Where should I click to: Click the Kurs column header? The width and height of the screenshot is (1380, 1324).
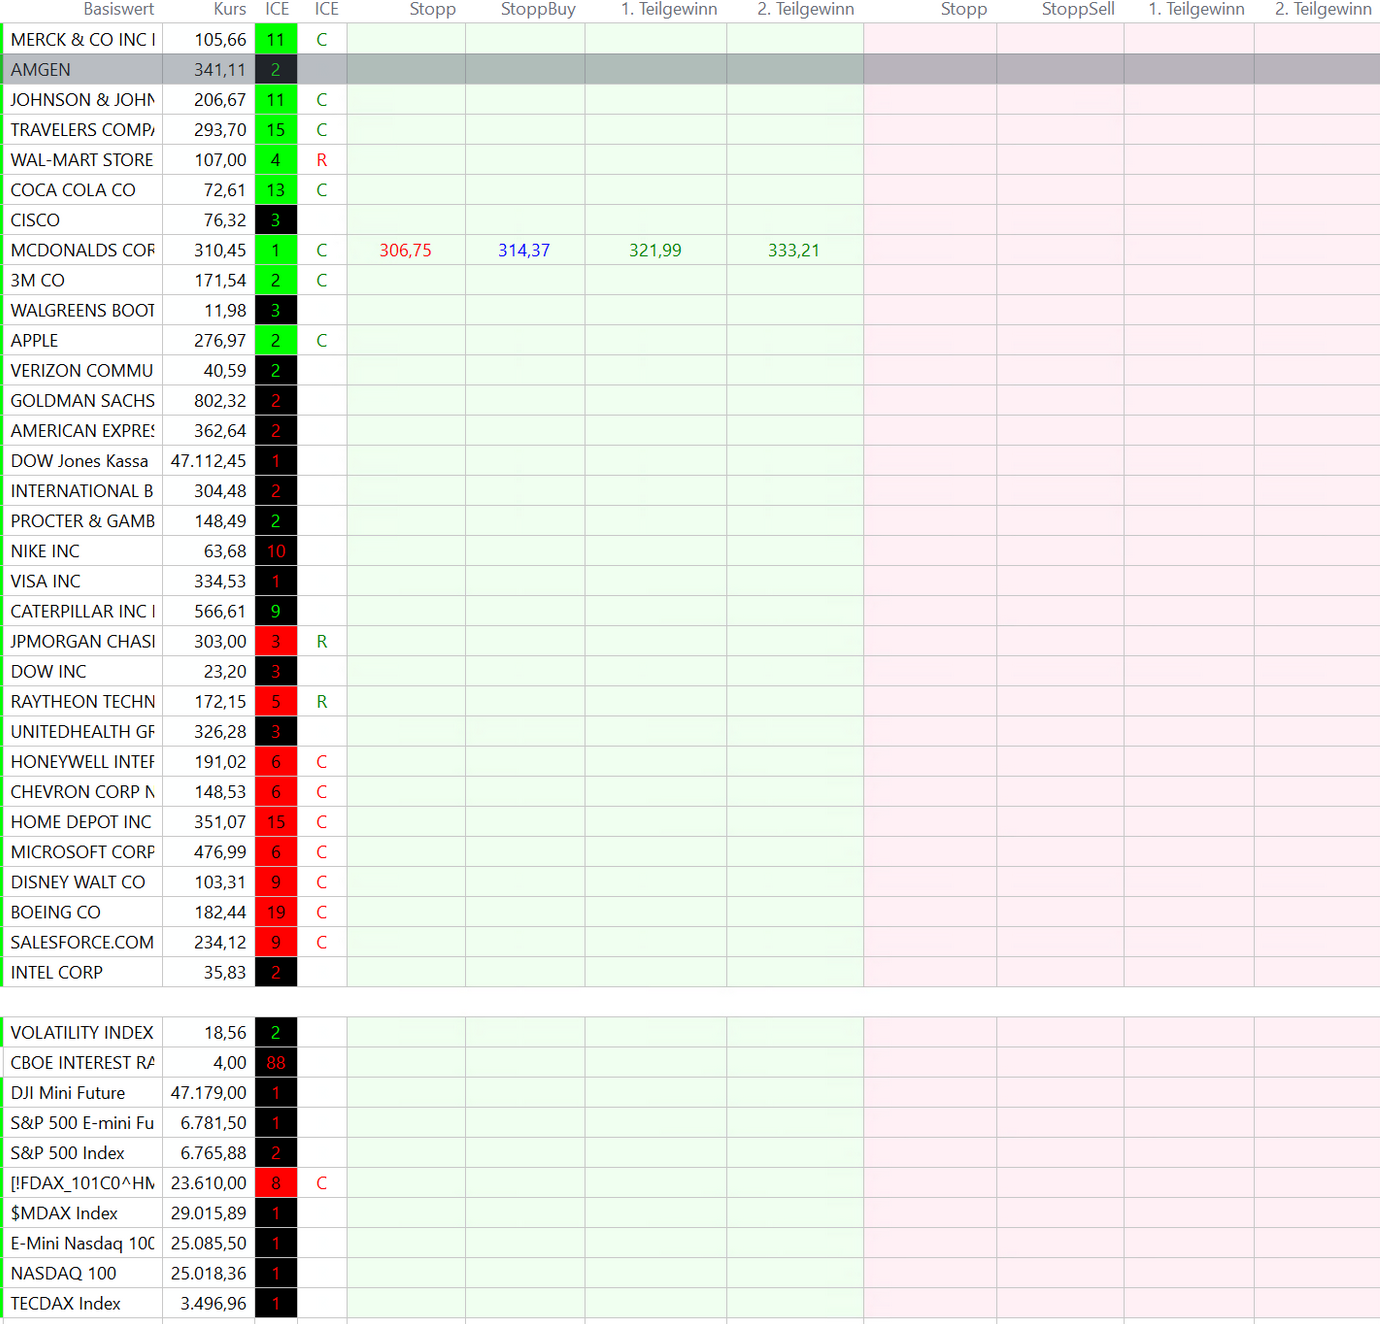(229, 10)
